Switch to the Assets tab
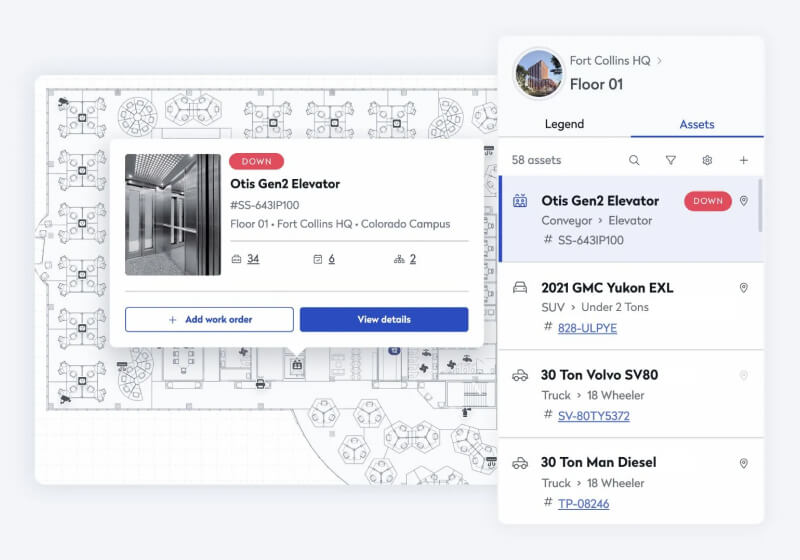800x560 pixels. 697,125
